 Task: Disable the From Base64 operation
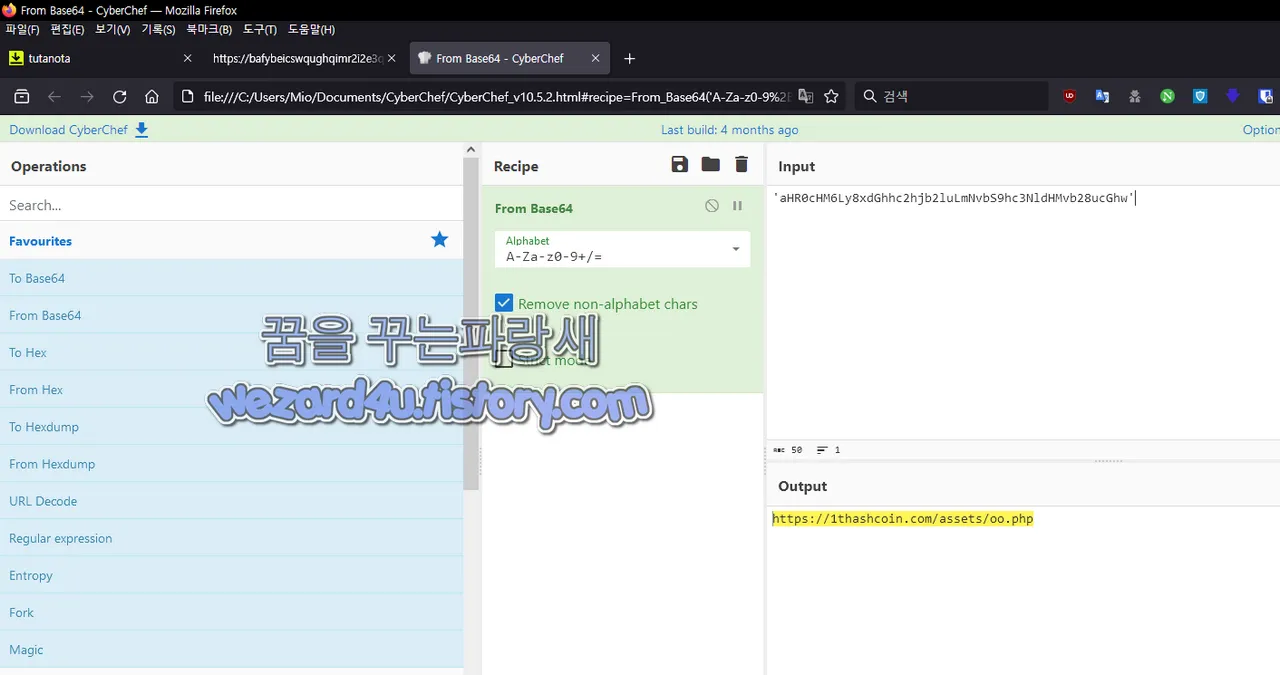point(712,206)
